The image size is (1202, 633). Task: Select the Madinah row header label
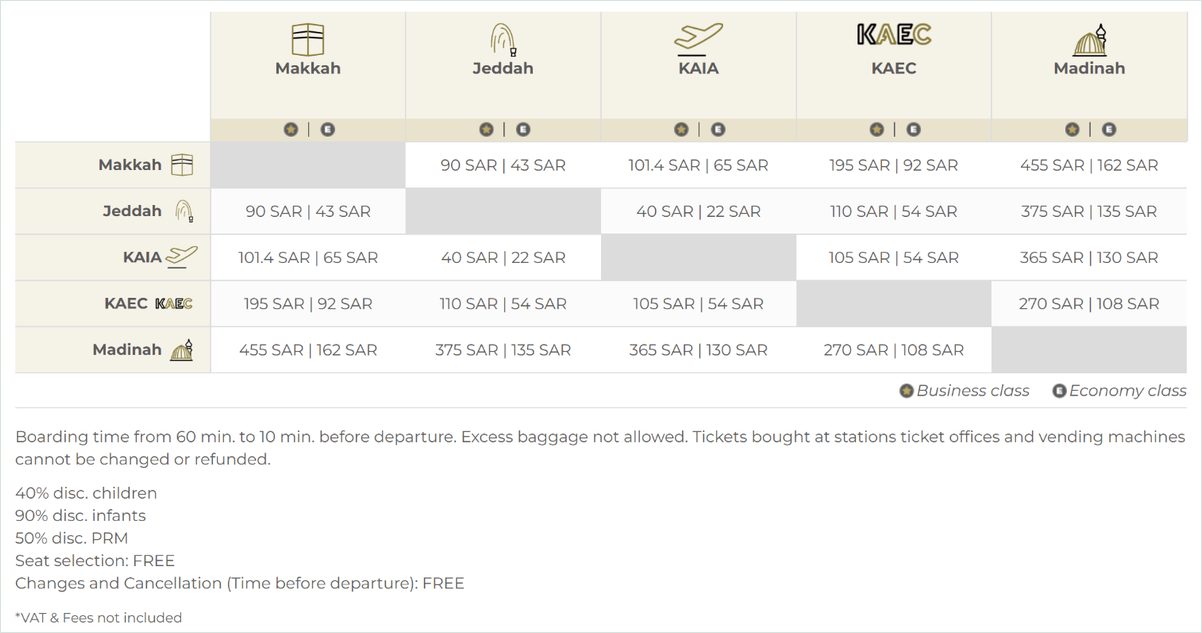click(x=127, y=350)
